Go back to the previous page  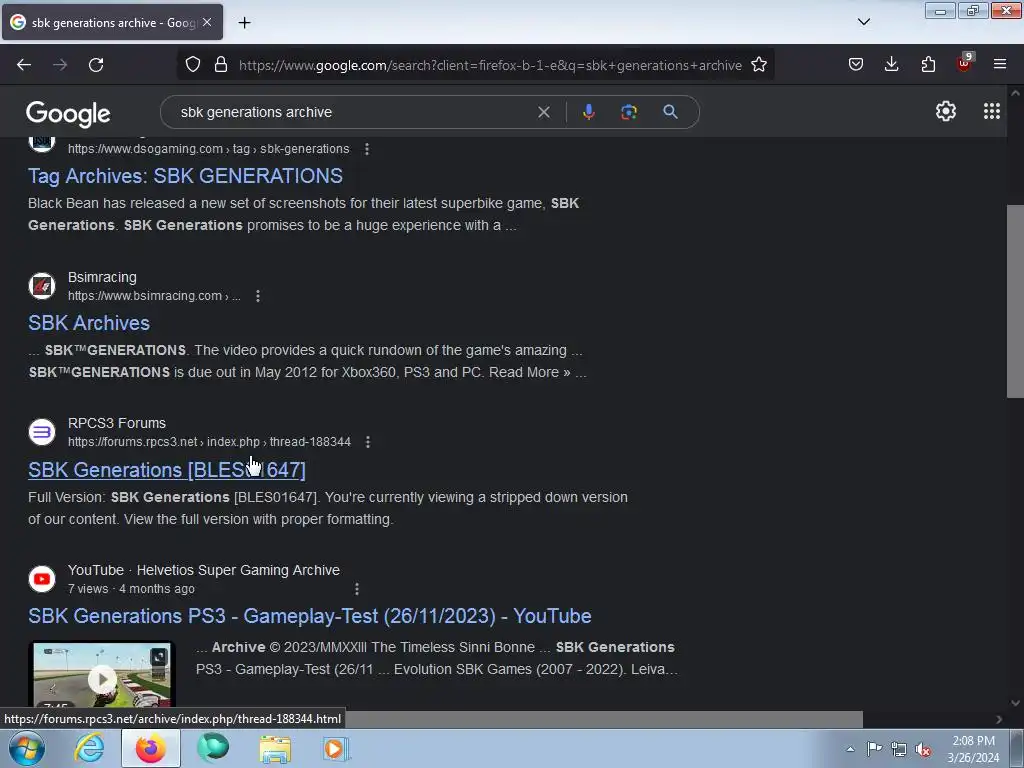click(24, 65)
